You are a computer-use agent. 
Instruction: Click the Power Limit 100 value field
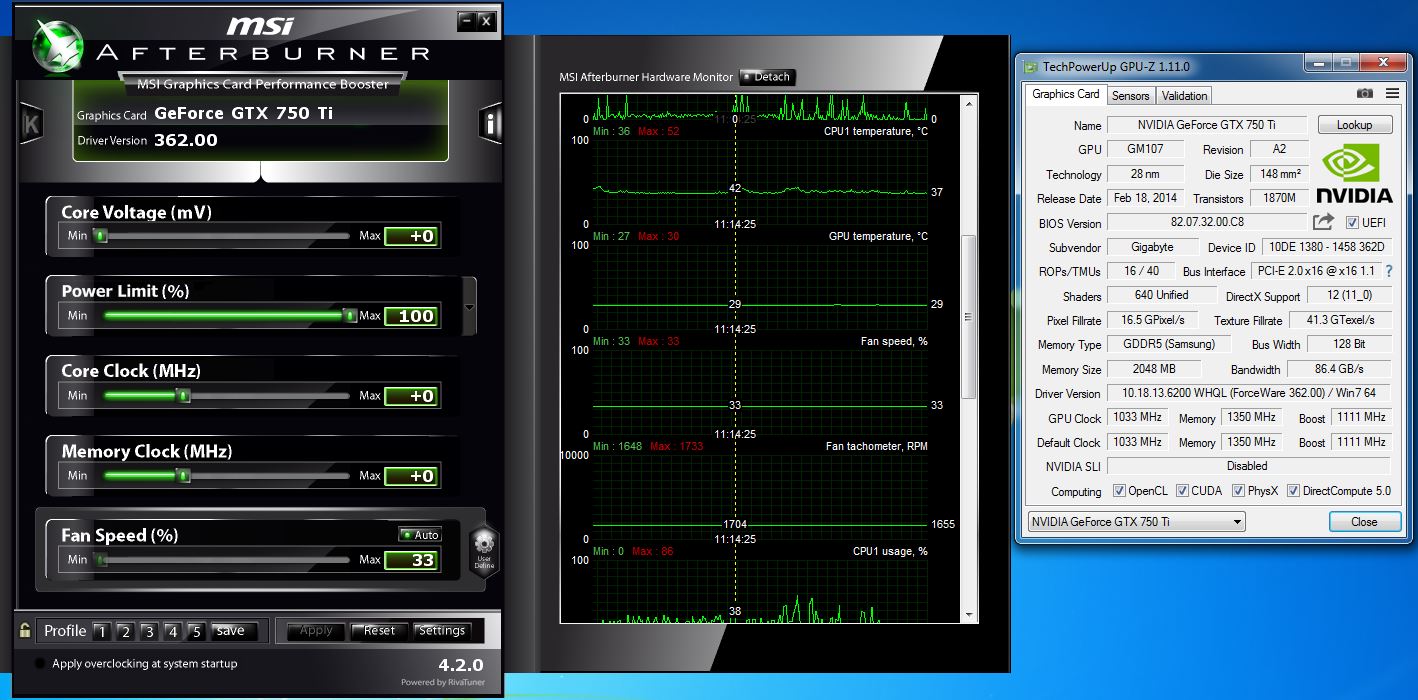click(x=412, y=317)
